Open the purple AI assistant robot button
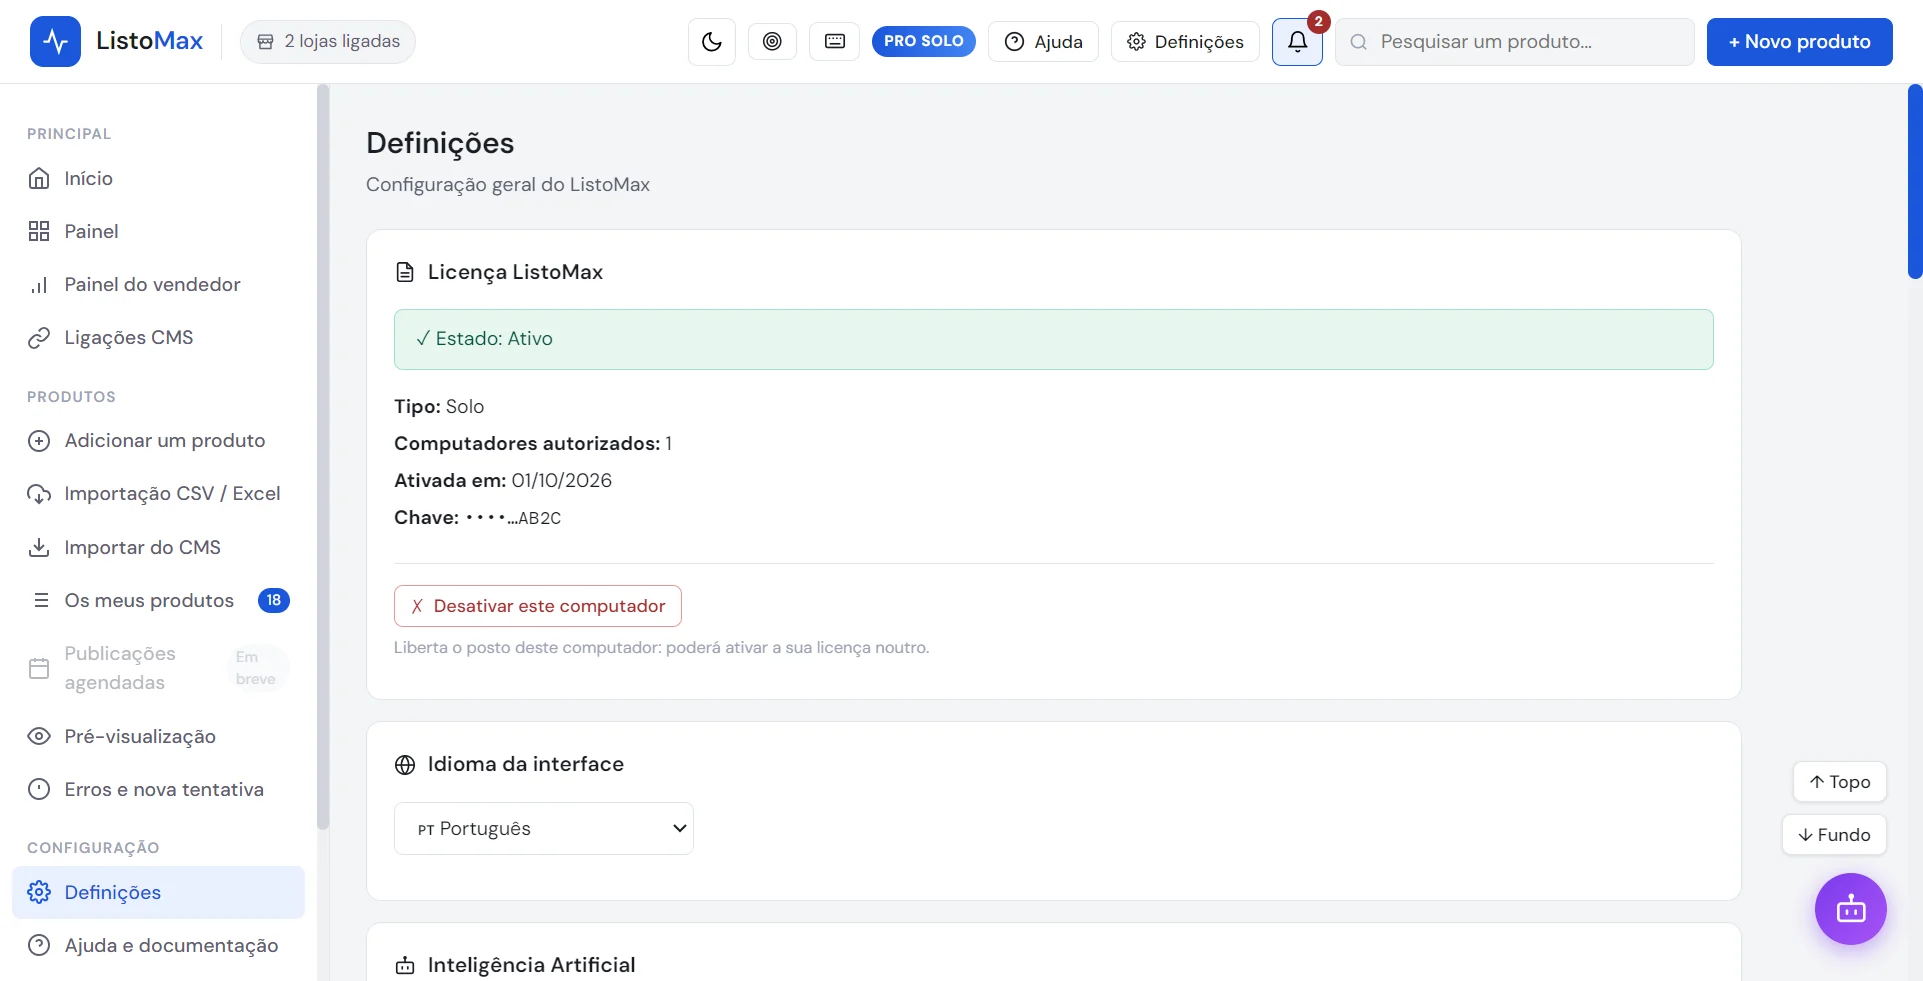The height and width of the screenshot is (981, 1923). click(x=1850, y=909)
